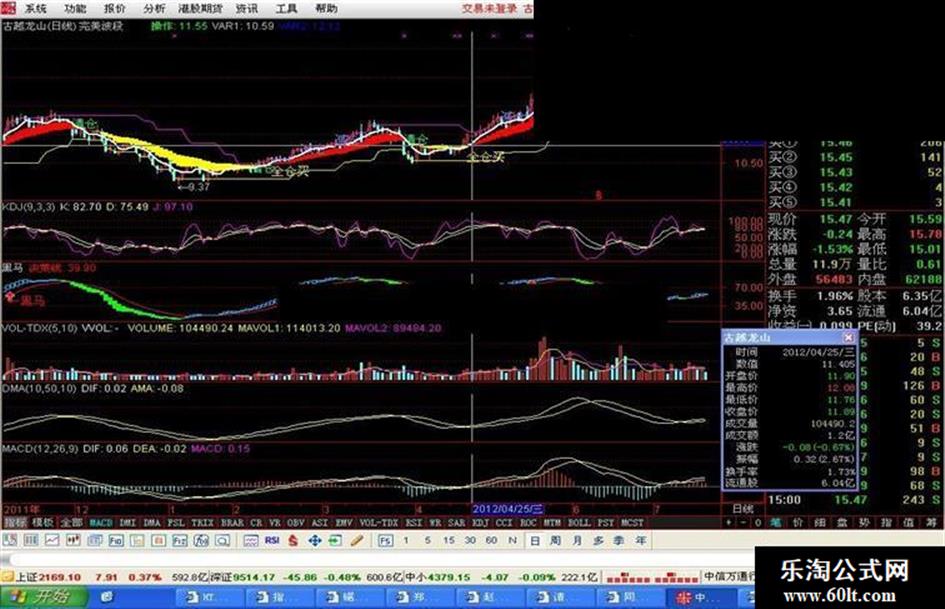Open the 帮助 menu

(326, 8)
